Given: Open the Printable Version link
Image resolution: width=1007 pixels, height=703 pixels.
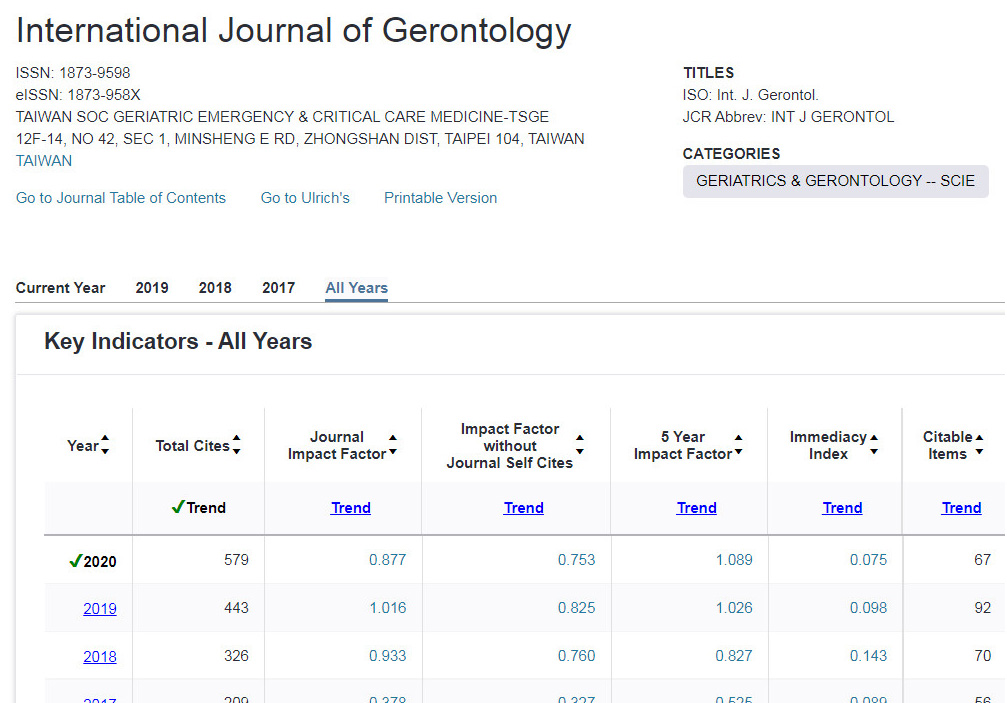Looking at the screenshot, I should pyautogui.click(x=441, y=198).
